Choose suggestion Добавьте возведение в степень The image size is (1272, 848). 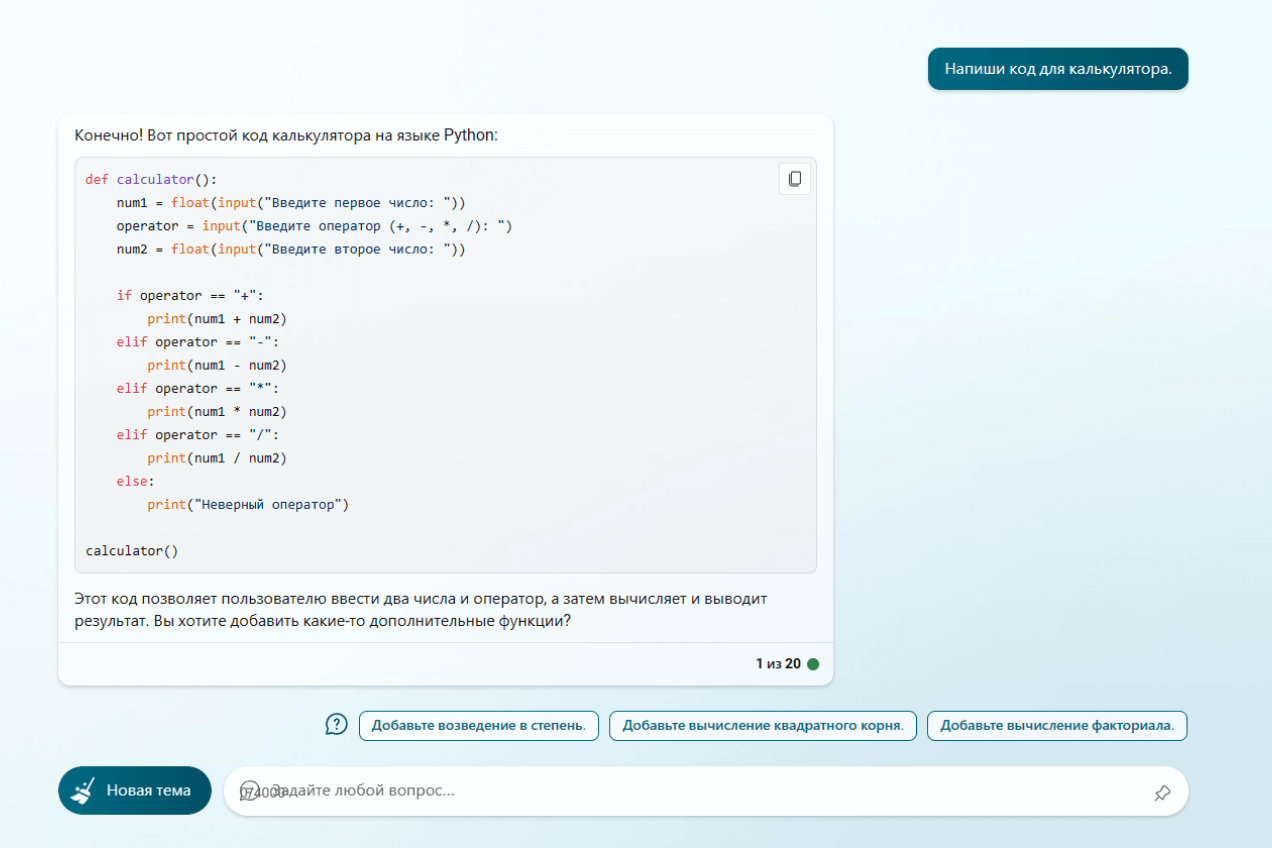(478, 725)
